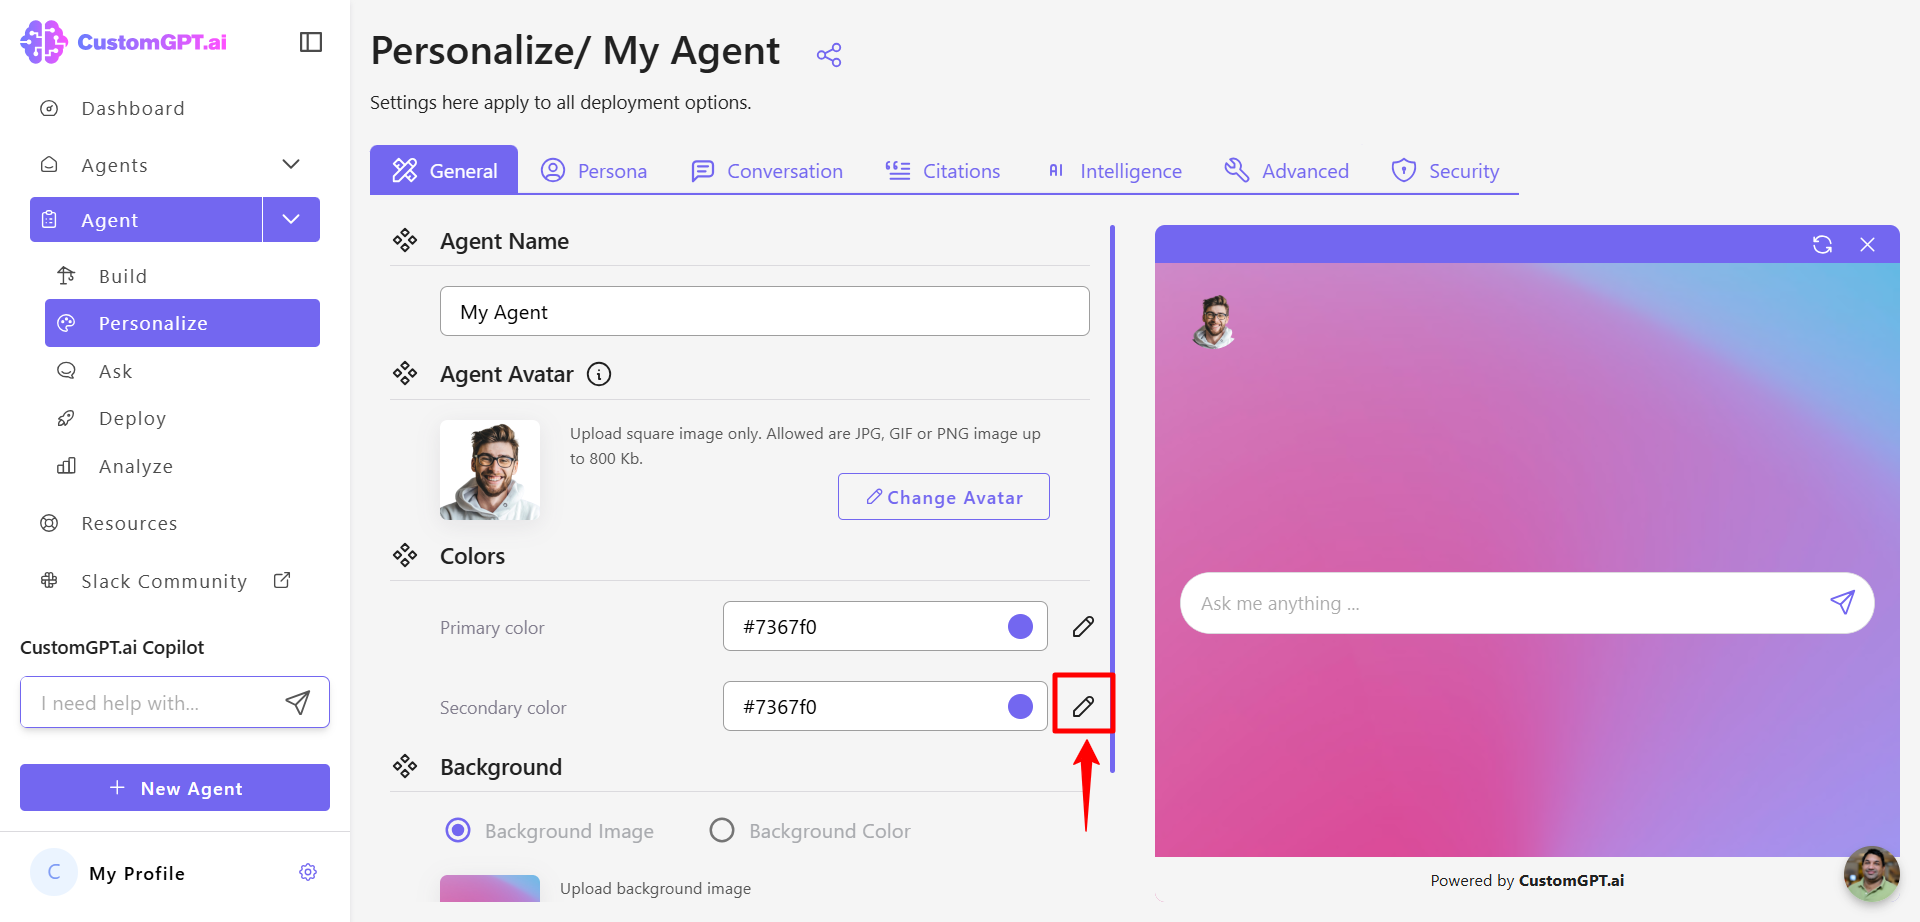Click the Agent Name input field

(x=765, y=311)
